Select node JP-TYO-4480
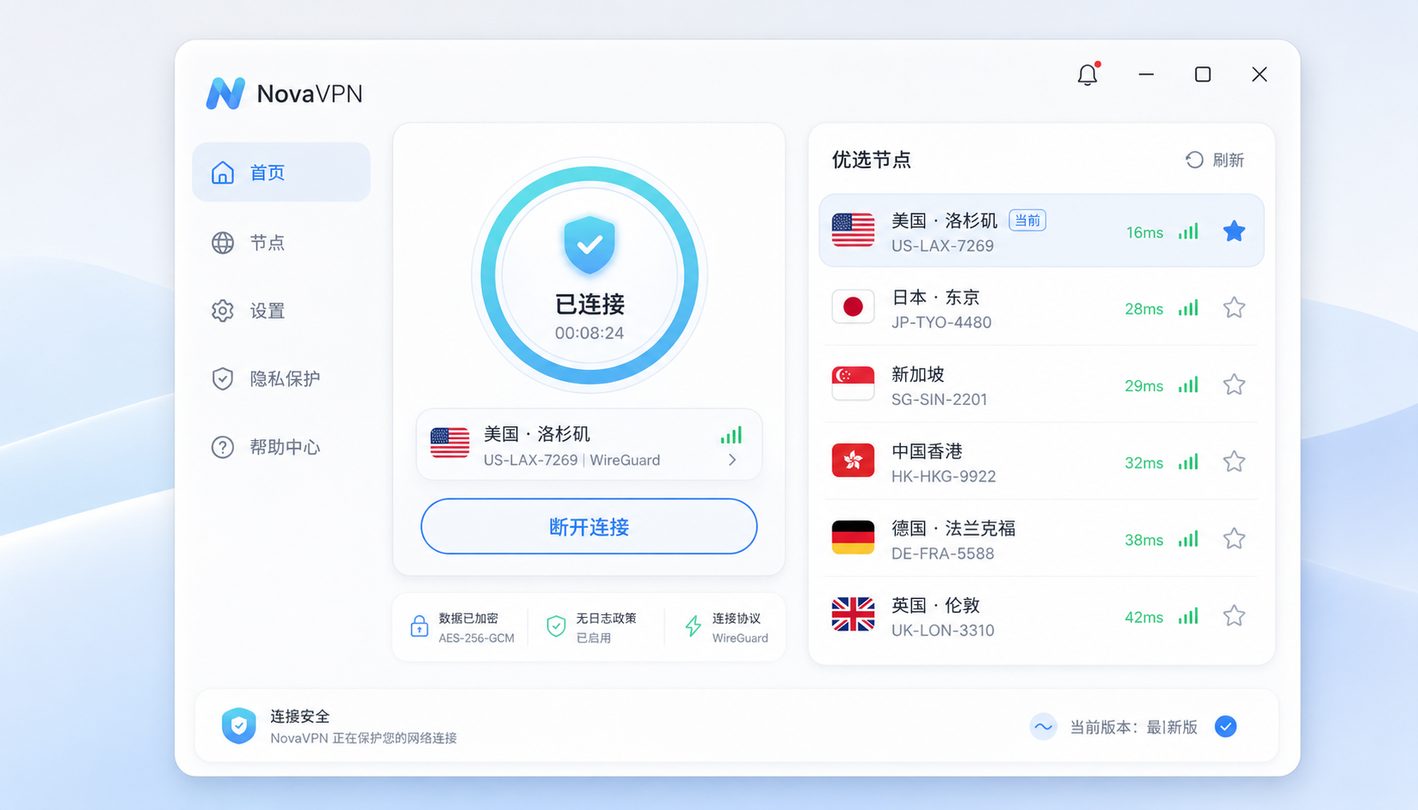 coord(1041,308)
